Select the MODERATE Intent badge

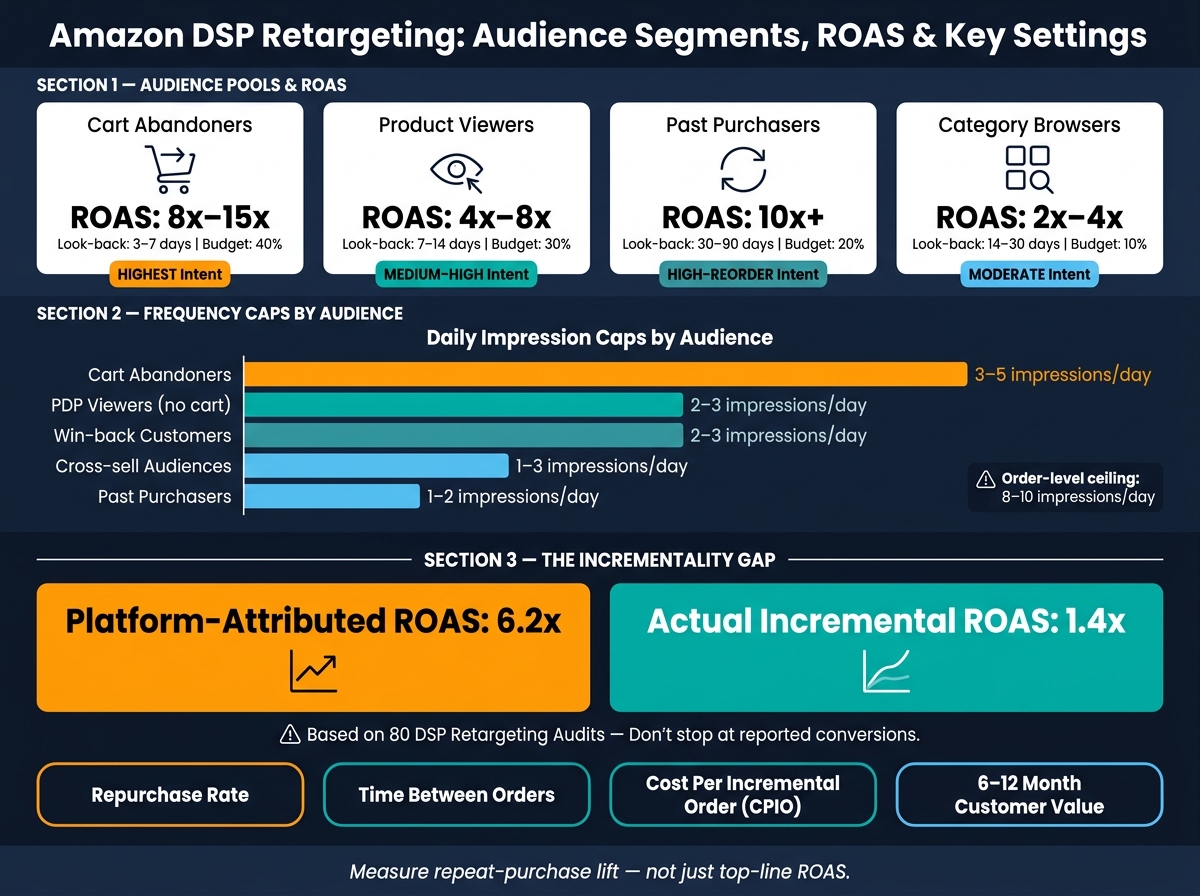[x=1030, y=274]
